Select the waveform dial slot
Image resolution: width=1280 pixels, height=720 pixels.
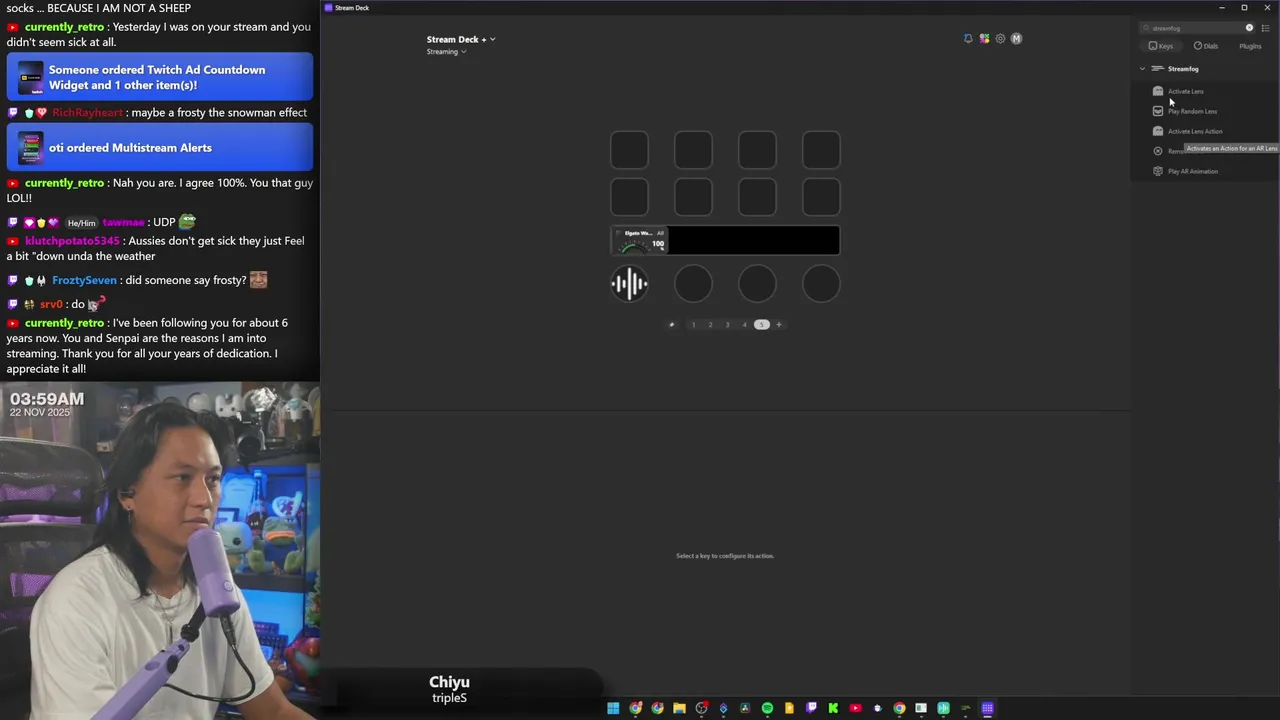(629, 284)
